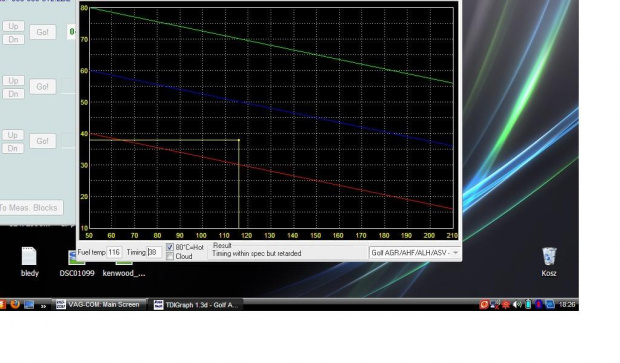Click the top Go! button

[x=43, y=32]
